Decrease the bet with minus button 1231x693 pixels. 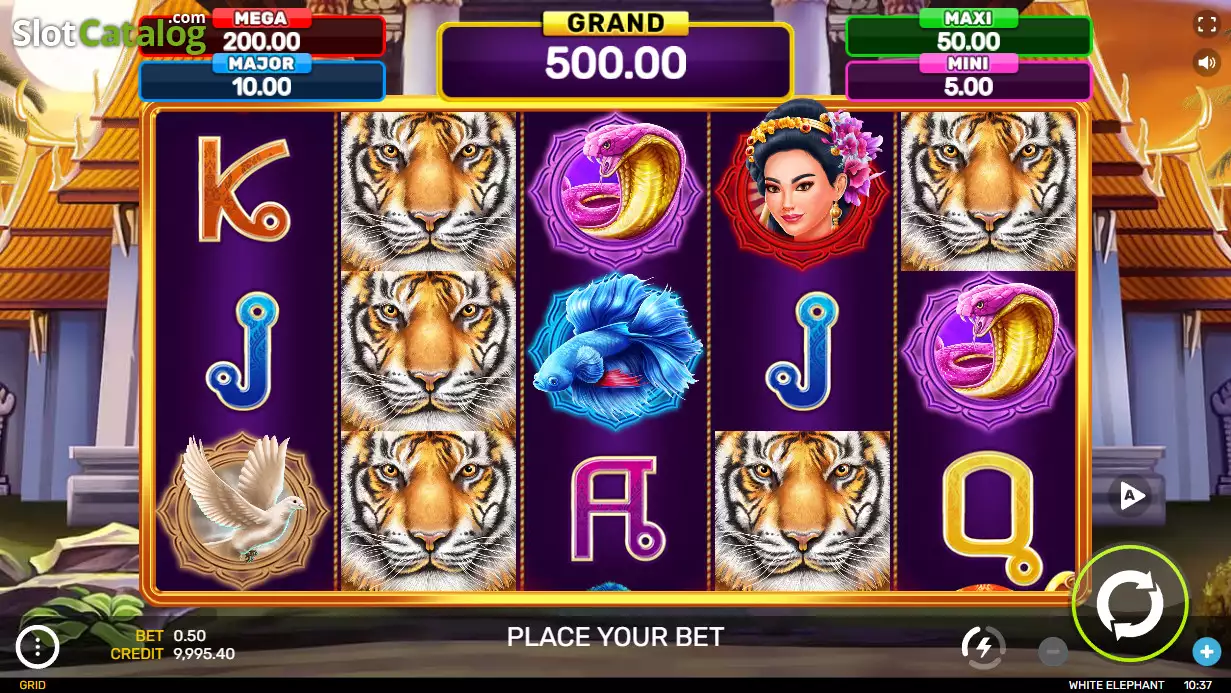coord(1052,652)
